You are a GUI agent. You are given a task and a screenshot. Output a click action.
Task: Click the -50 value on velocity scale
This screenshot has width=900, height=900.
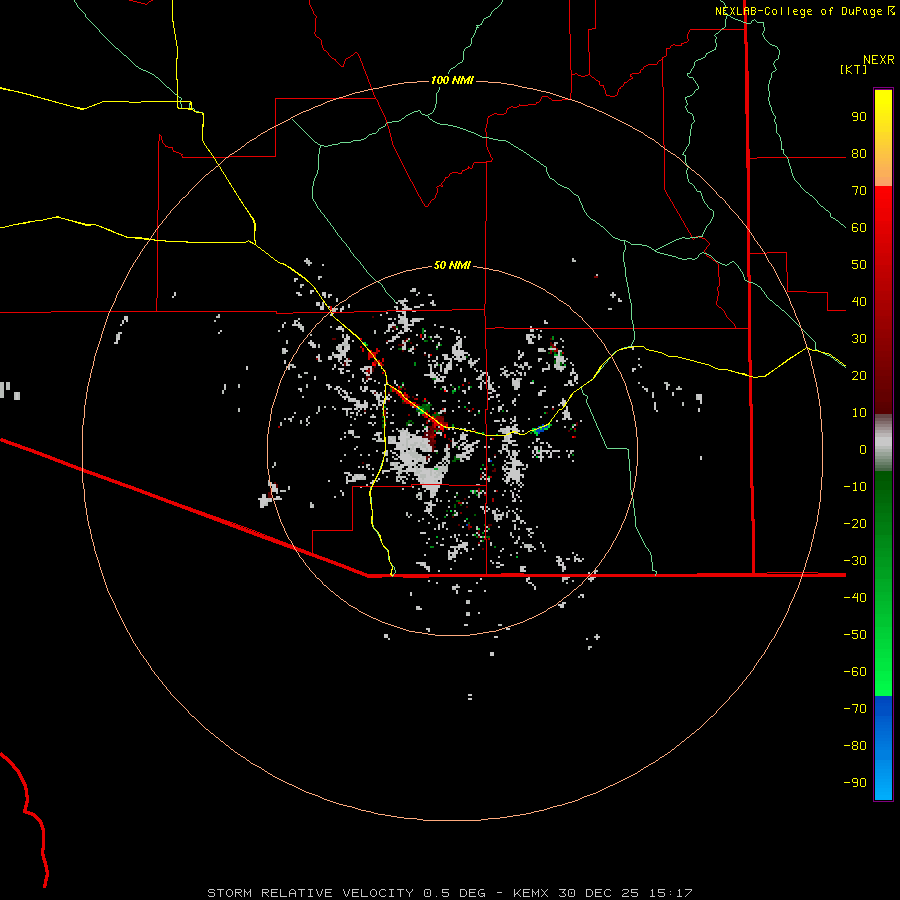click(x=855, y=635)
